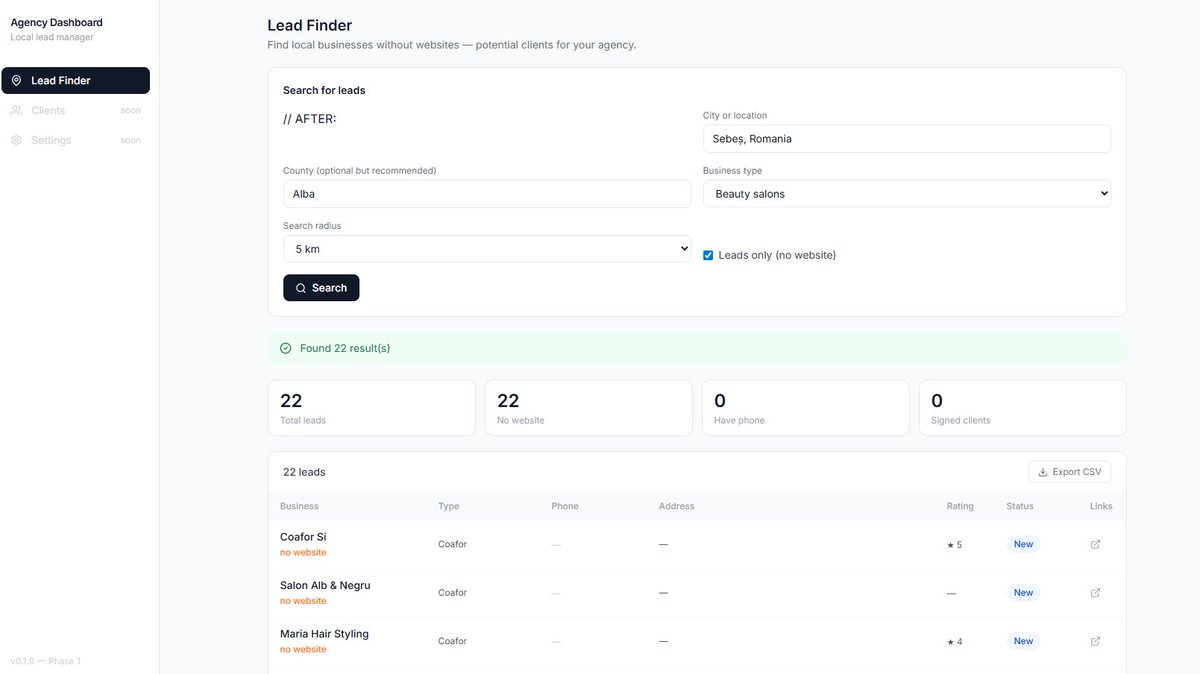Click the star 4 rating for Maria Hair Styling
The width and height of the screenshot is (1200, 674).
tap(954, 642)
